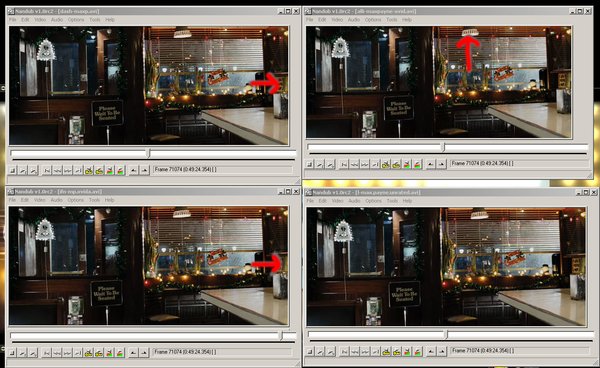Viewport: 600px width, 368px height.
Task: Go to next keyframe in top-right window
Action: click(x=396, y=164)
